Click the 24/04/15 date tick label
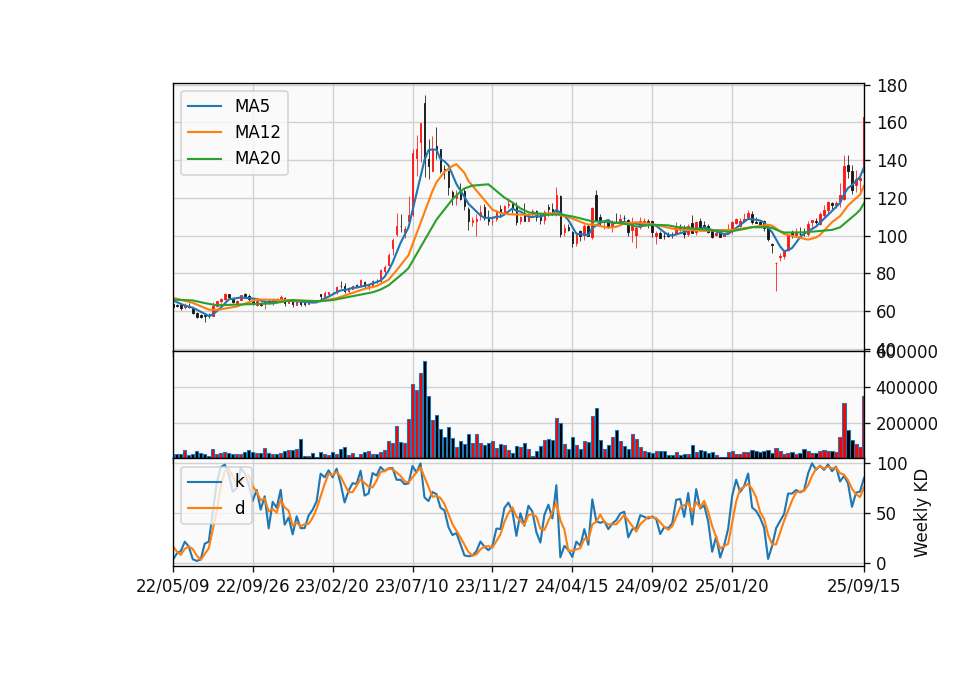Screen dimensions: 960x690 point(572,586)
